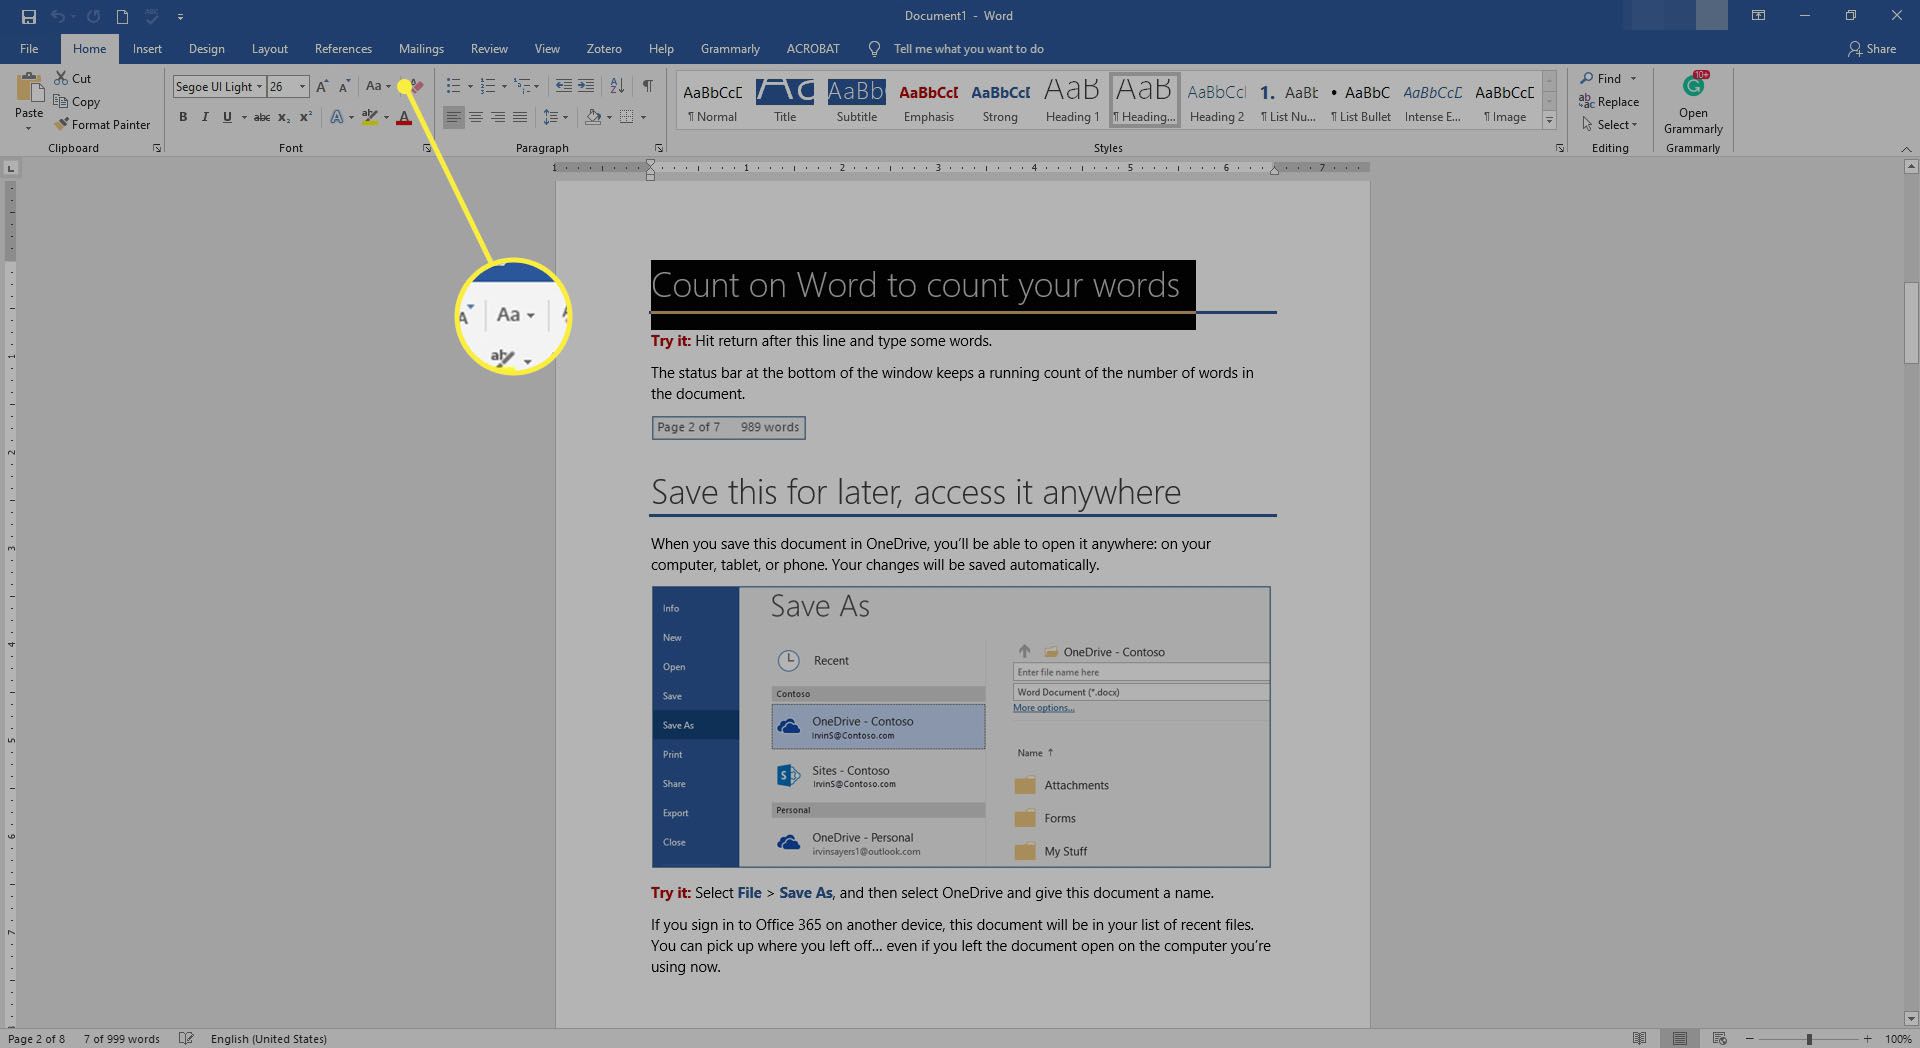
Task: Switch to the Layout tab
Action: tap(269, 48)
